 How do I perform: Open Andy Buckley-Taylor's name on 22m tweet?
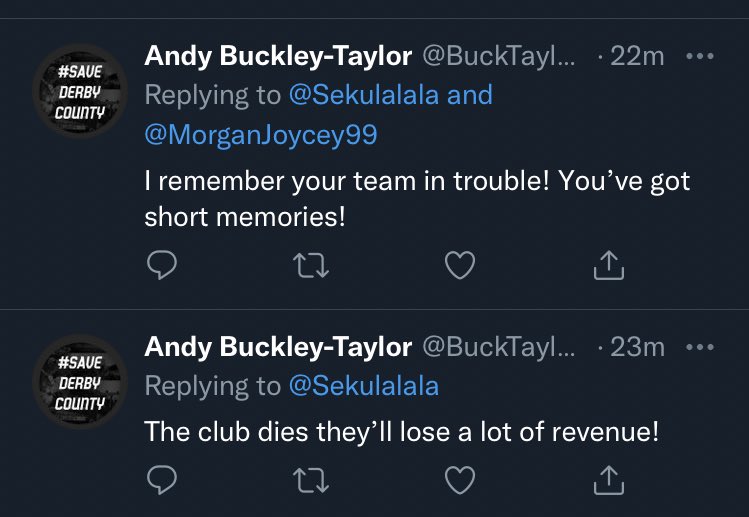(x=278, y=56)
